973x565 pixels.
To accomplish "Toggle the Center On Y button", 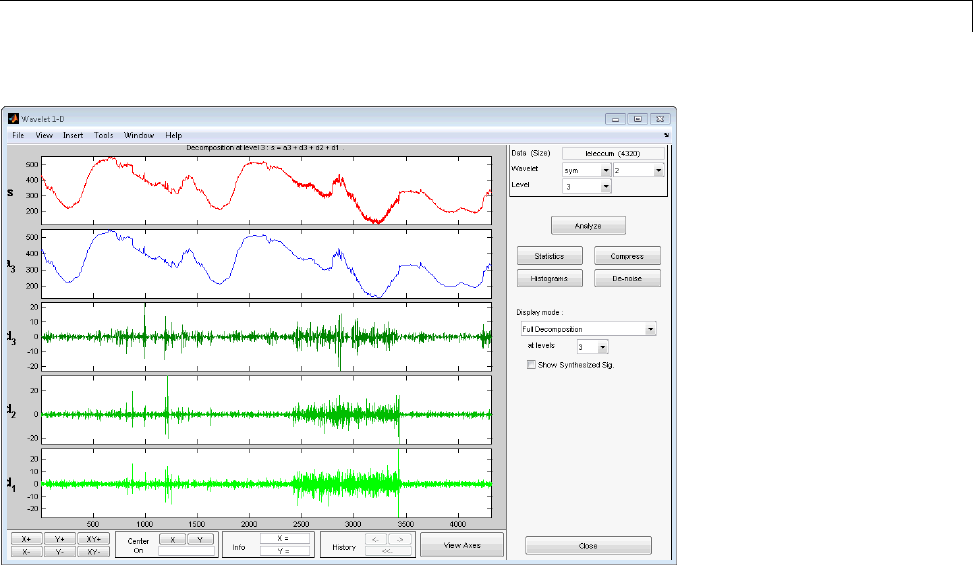I will coord(200,539).
